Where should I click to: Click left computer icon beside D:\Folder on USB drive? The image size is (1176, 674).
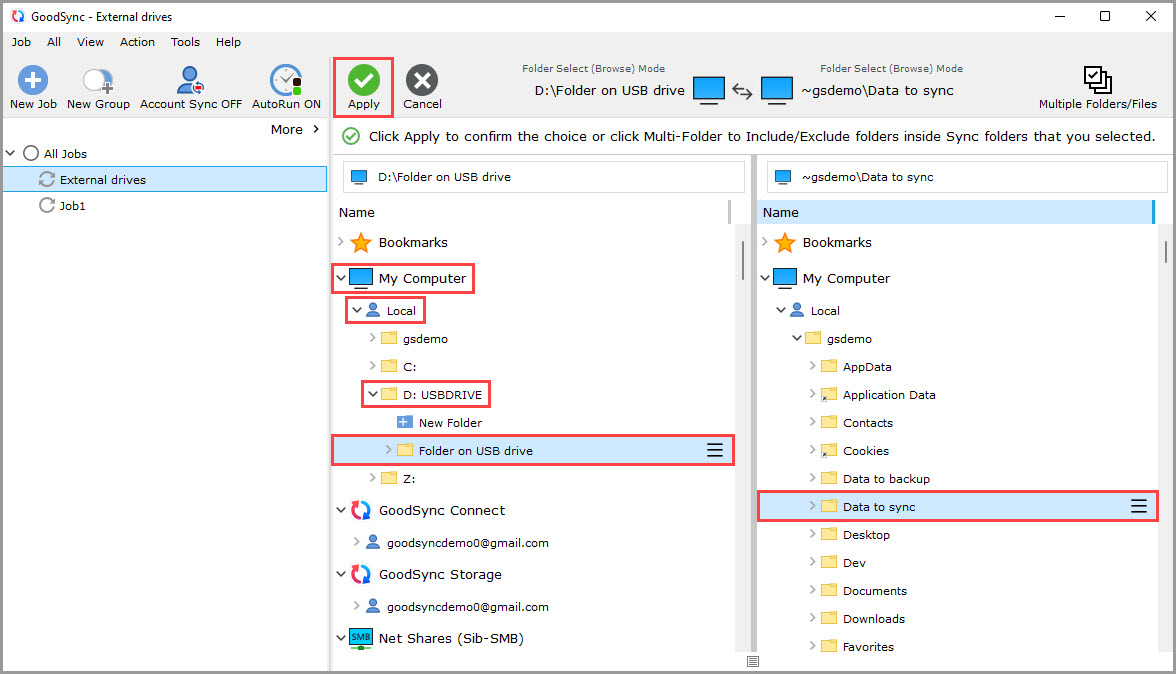(x=709, y=90)
